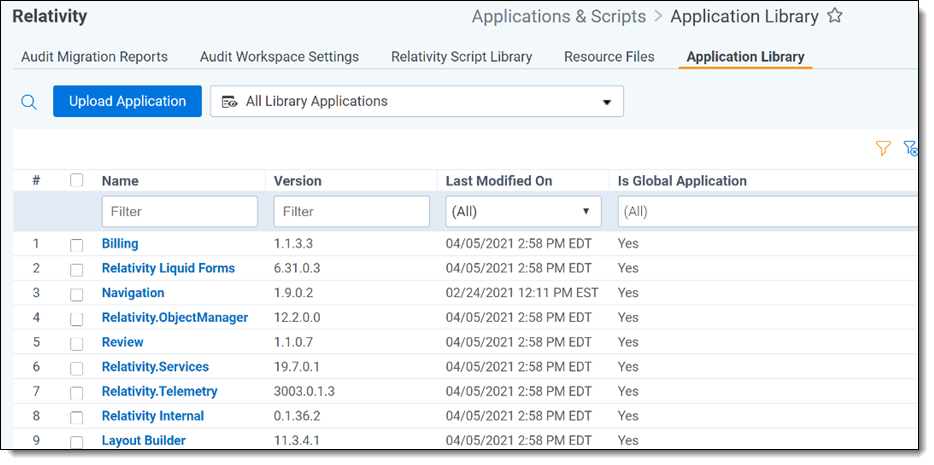This screenshot has height=465, width=934.
Task: Click the clear-filters funnel icon
Action: (x=910, y=148)
